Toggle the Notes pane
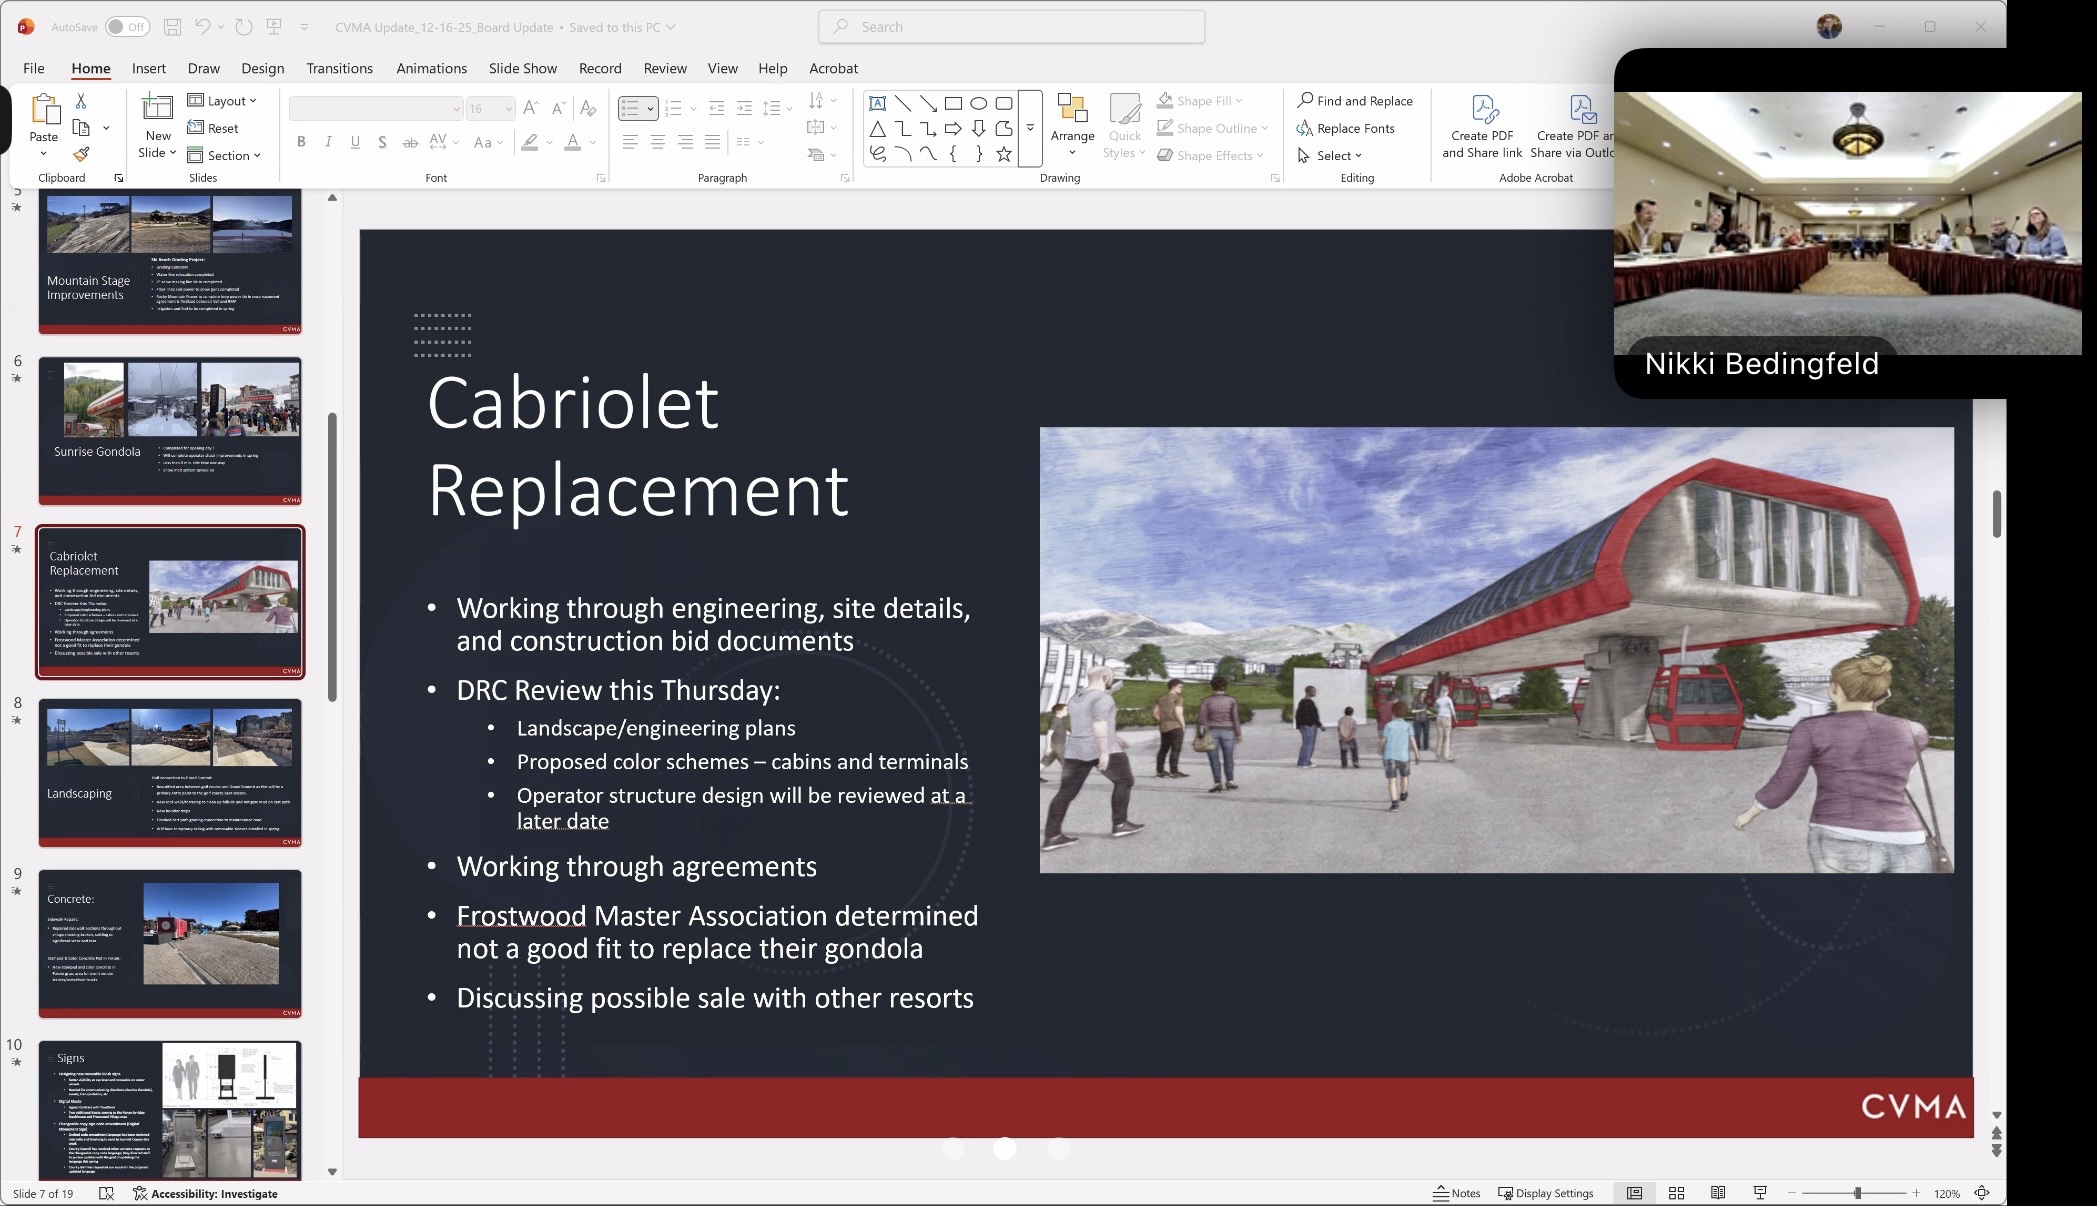This screenshot has height=1206, width=2097. tap(1456, 1193)
